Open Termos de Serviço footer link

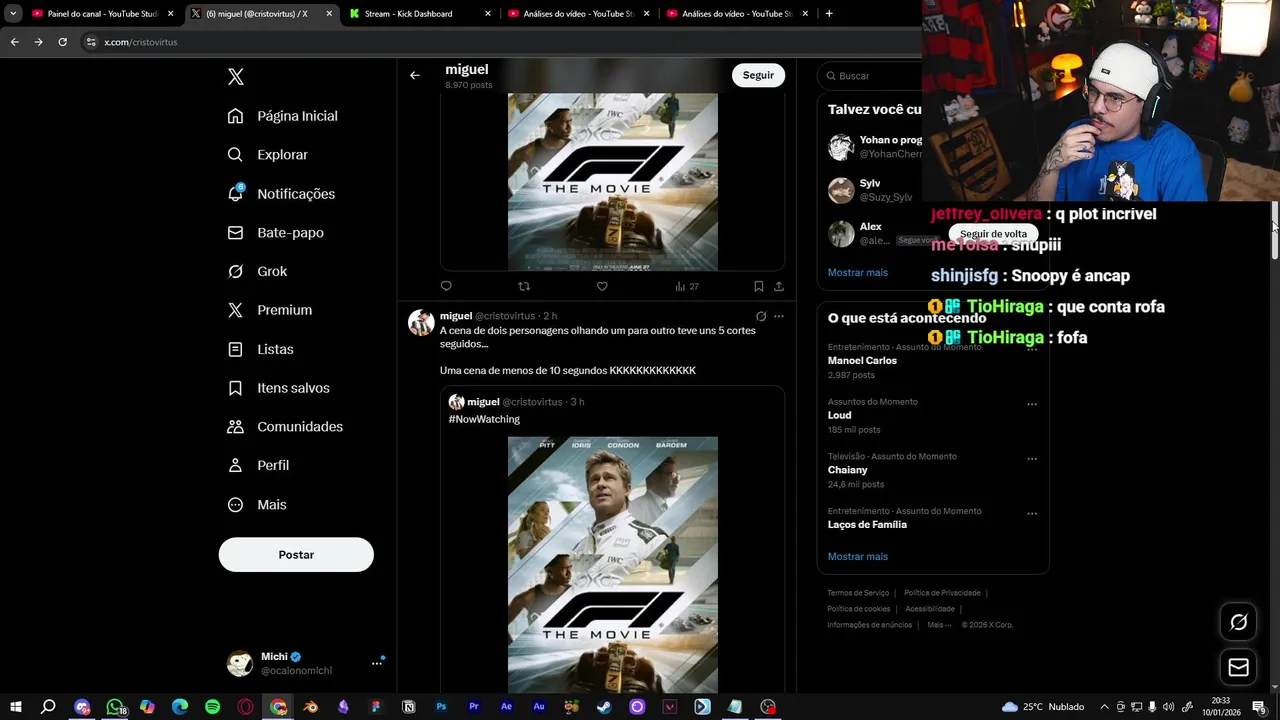point(858,593)
